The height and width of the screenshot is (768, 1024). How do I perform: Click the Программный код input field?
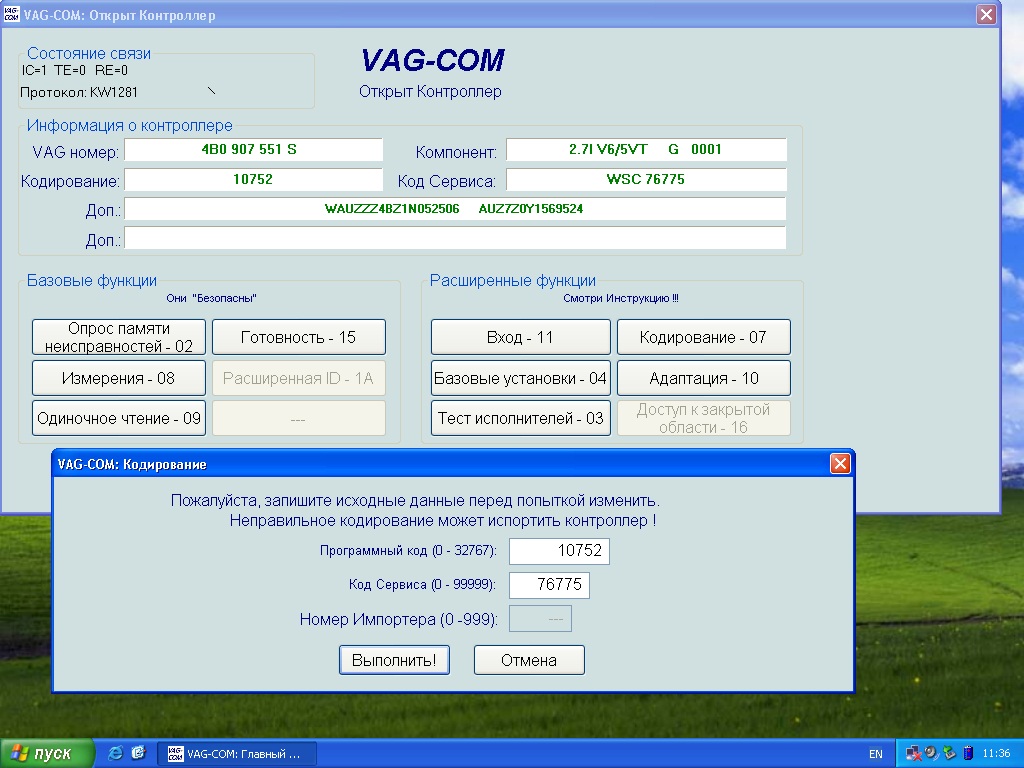(559, 551)
